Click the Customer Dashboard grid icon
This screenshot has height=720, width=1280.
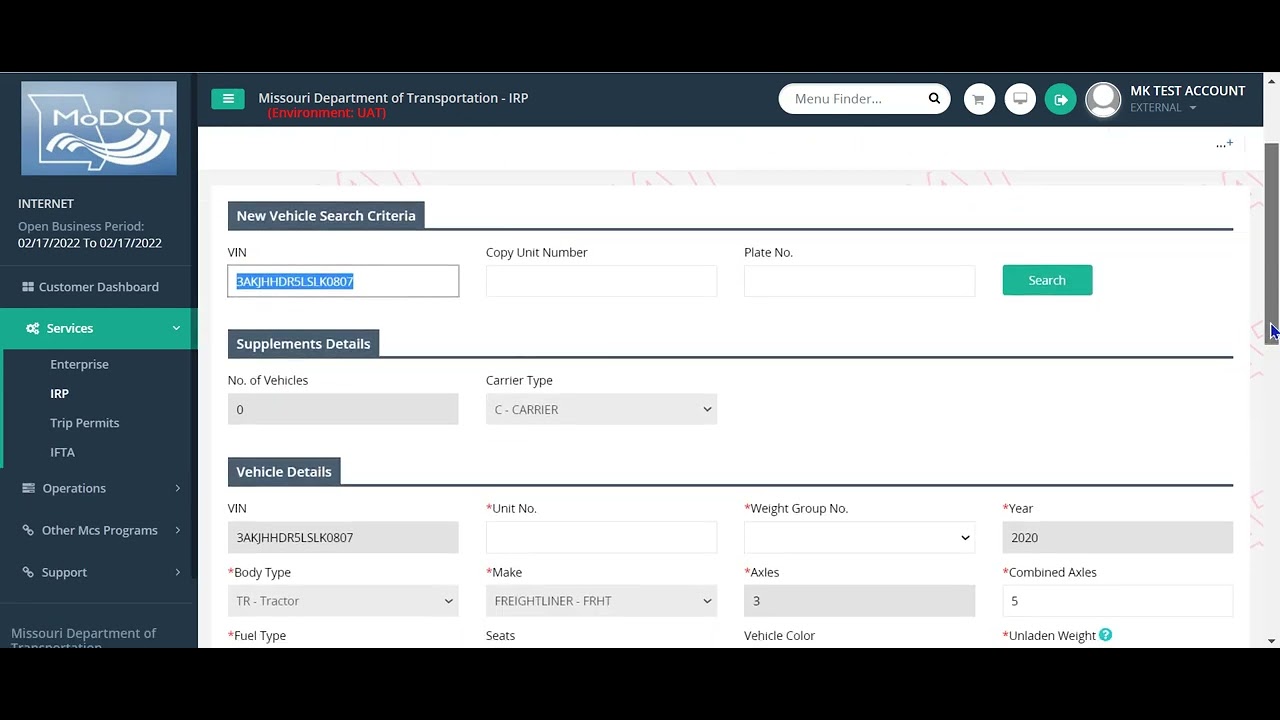[28, 287]
